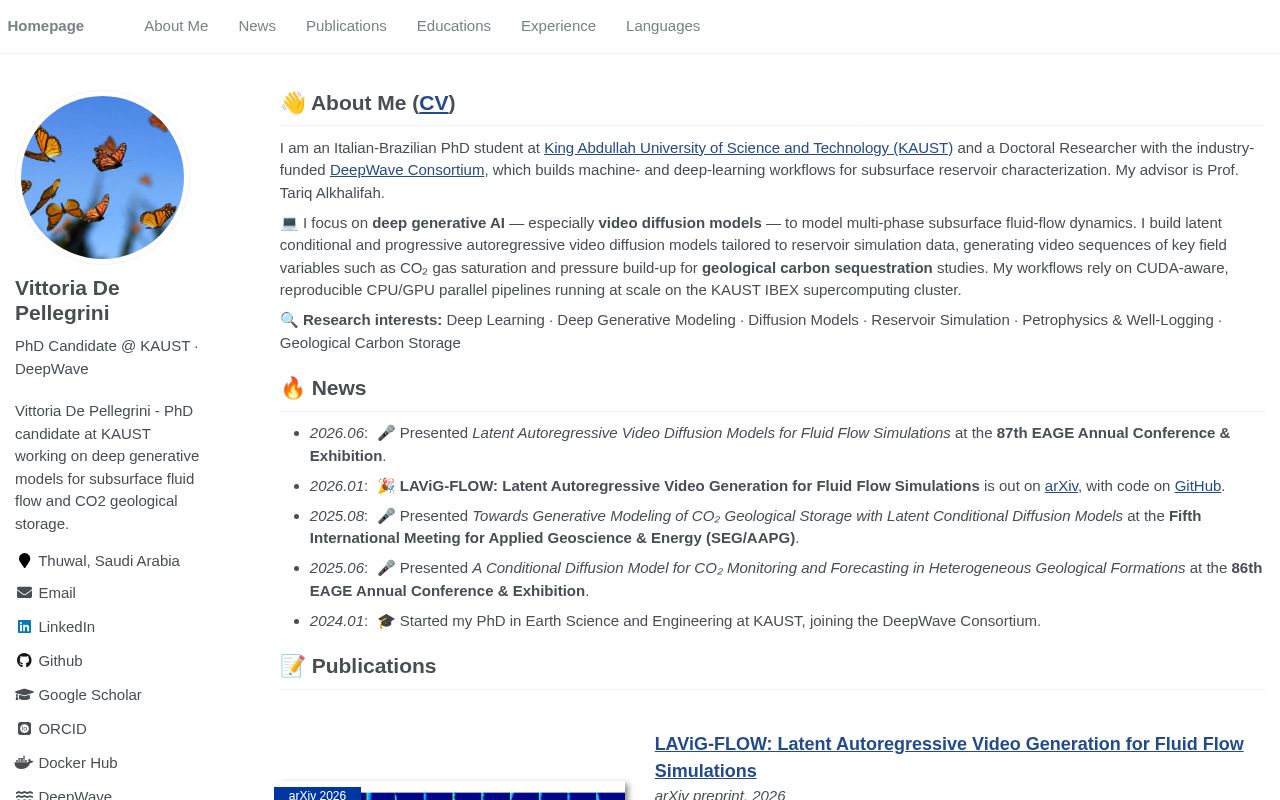Image resolution: width=1280 pixels, height=800 pixels.
Task: Click the Homepage site title
Action: tap(46, 26)
